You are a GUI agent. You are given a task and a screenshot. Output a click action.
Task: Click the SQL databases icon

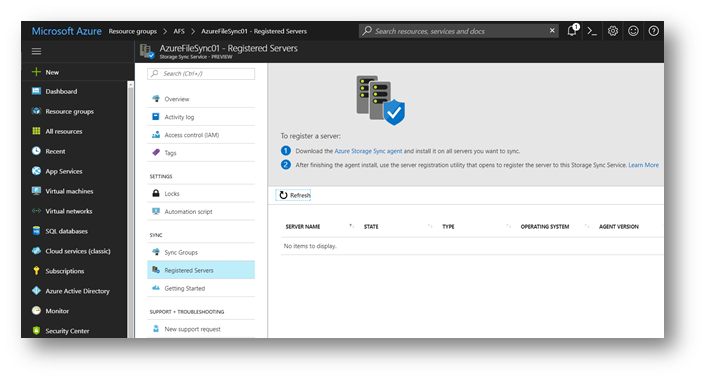tap(36, 231)
